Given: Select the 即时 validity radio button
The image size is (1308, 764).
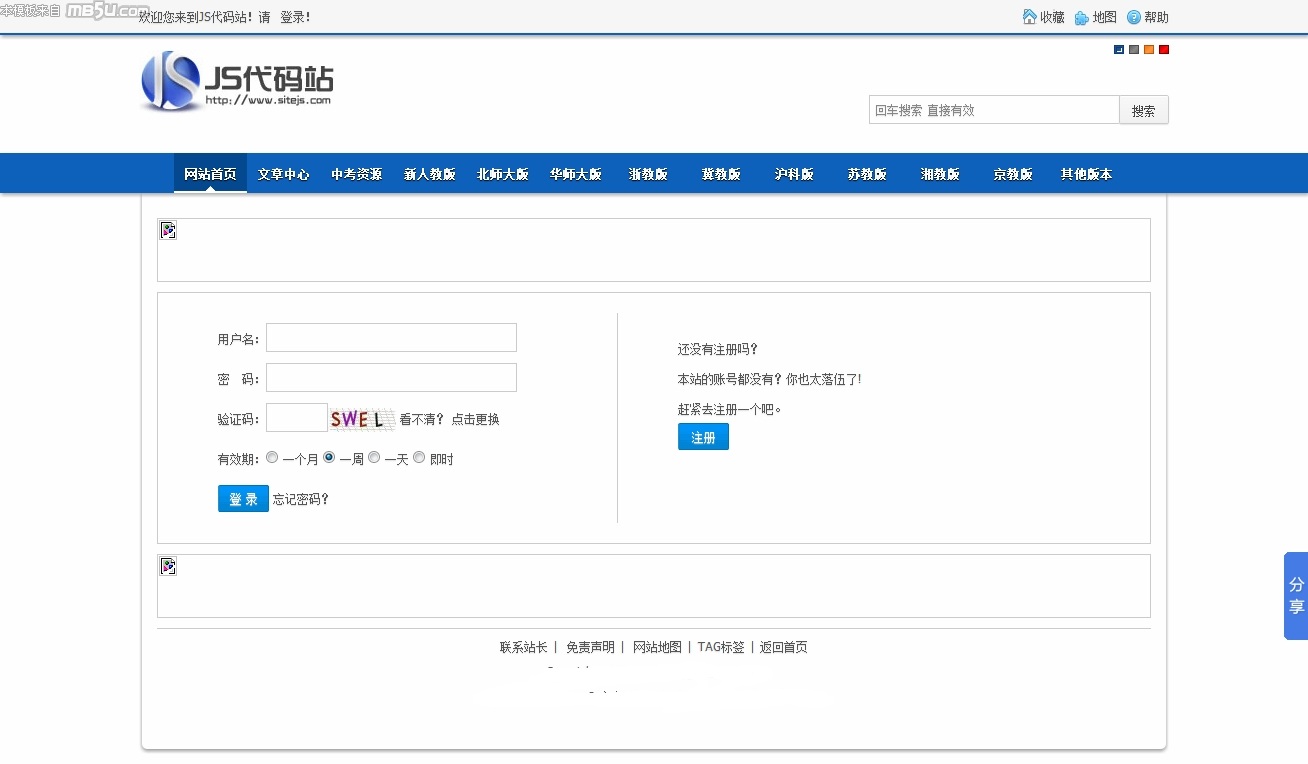Looking at the screenshot, I should 419,458.
